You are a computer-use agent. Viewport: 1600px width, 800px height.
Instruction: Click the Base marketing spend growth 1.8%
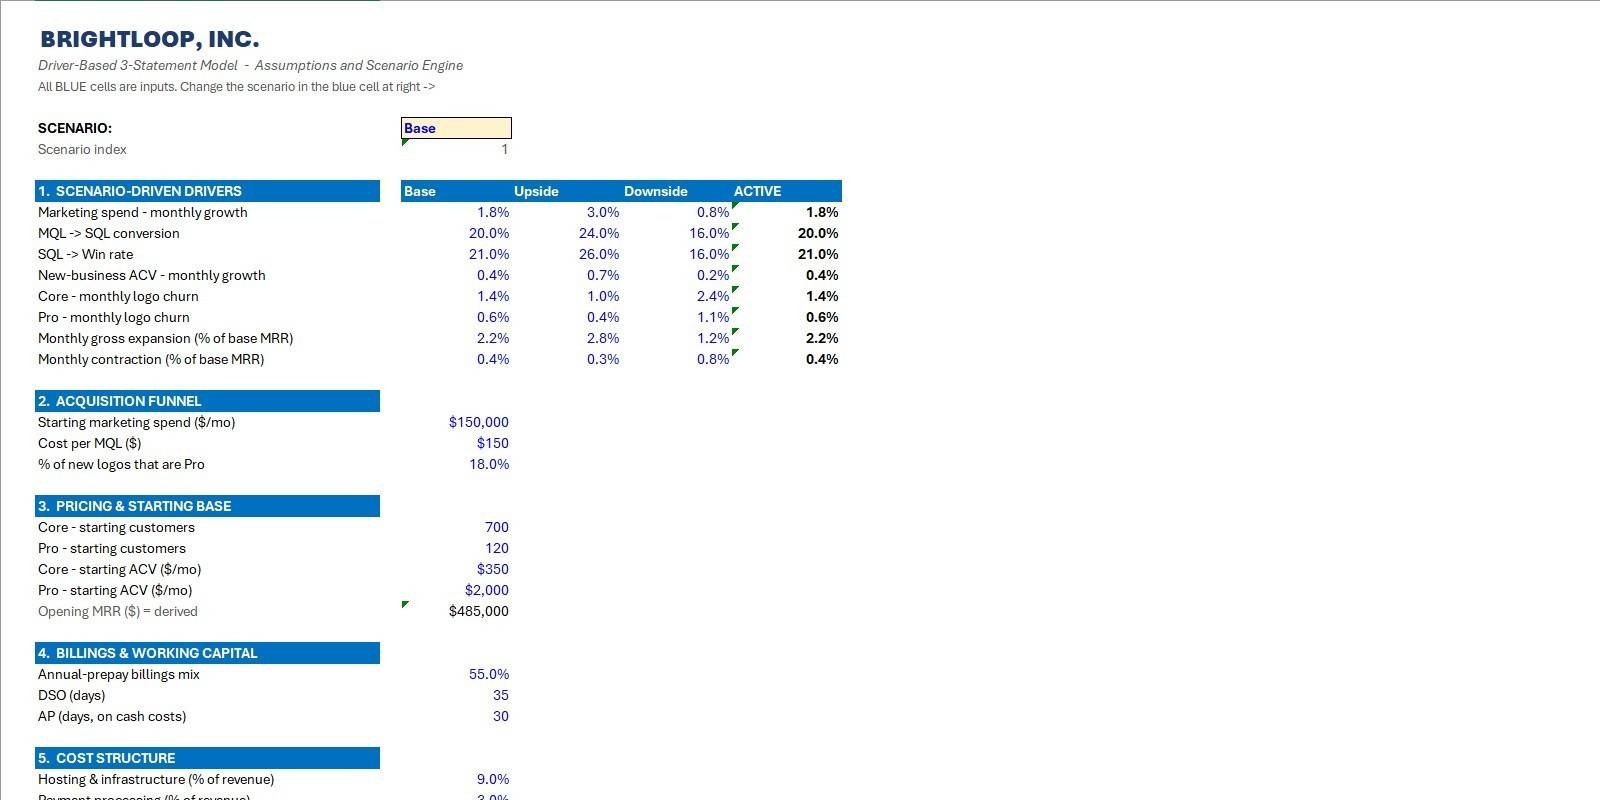point(493,212)
